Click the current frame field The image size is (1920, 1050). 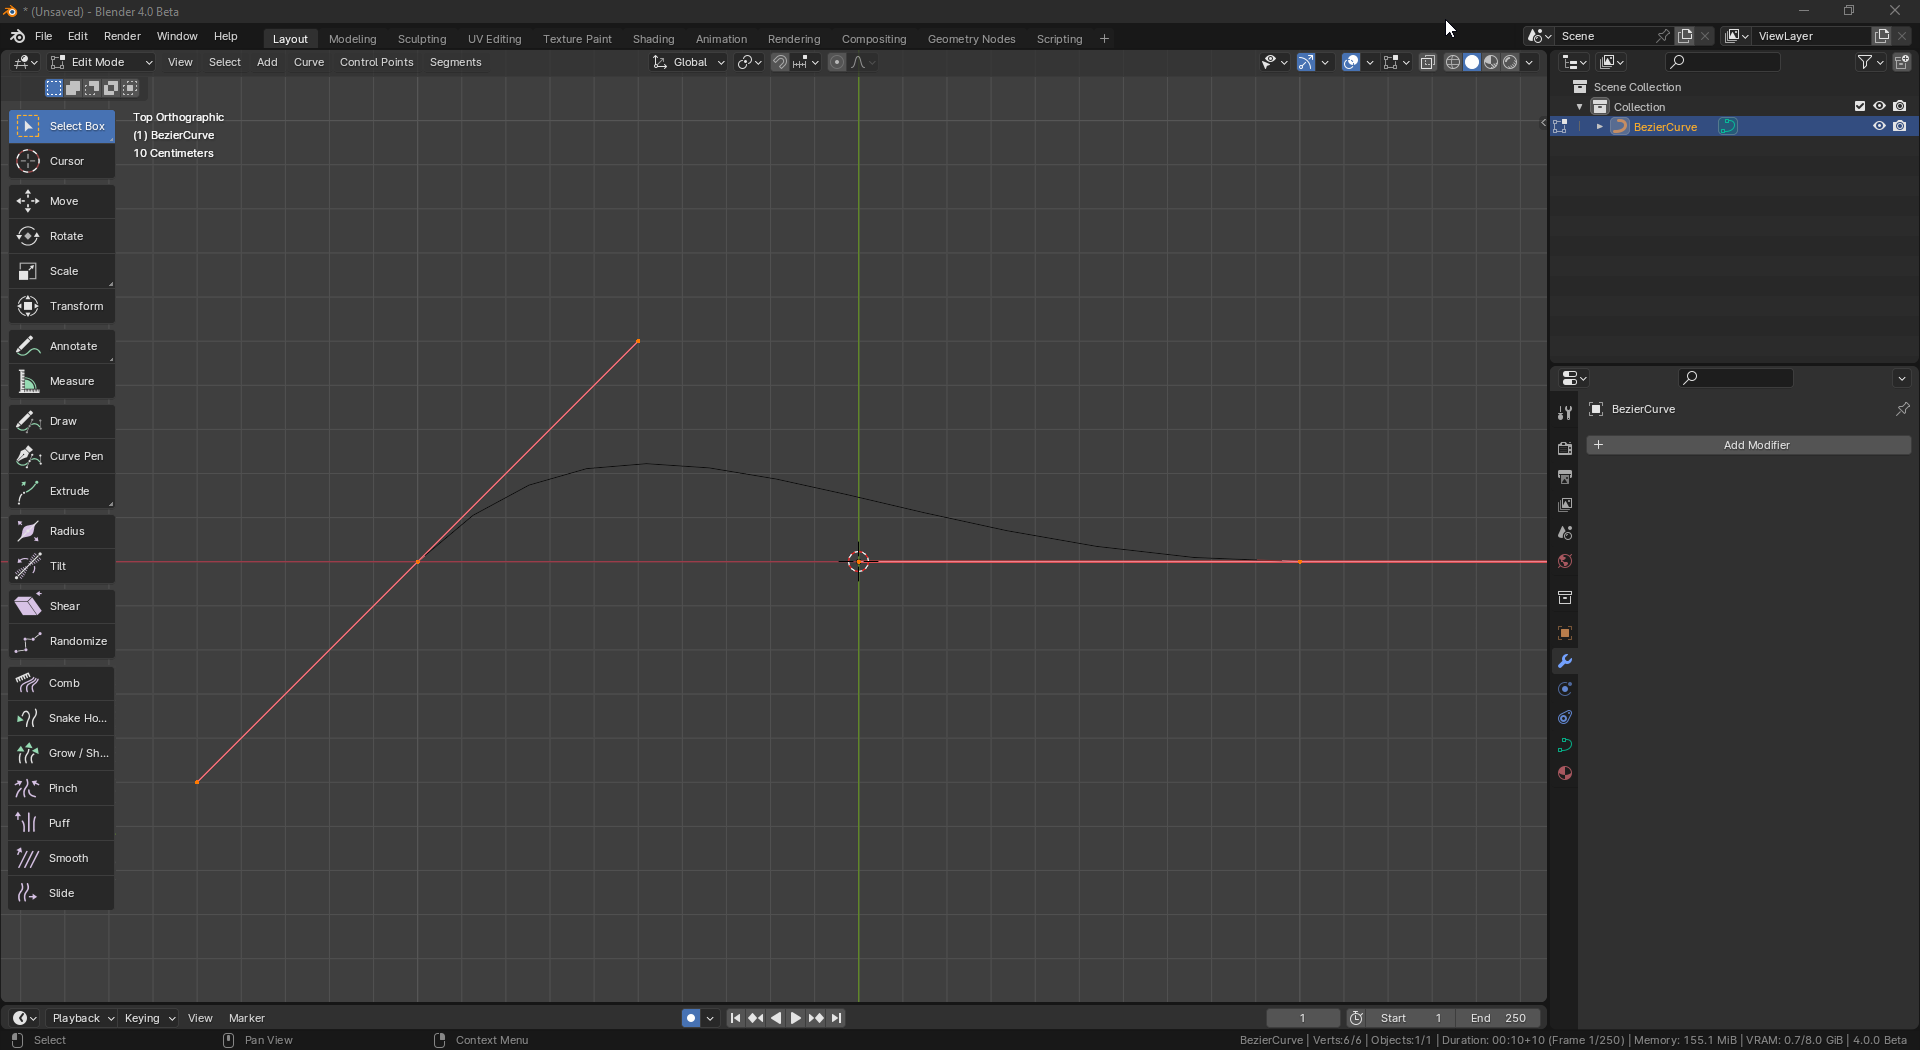(1302, 1018)
